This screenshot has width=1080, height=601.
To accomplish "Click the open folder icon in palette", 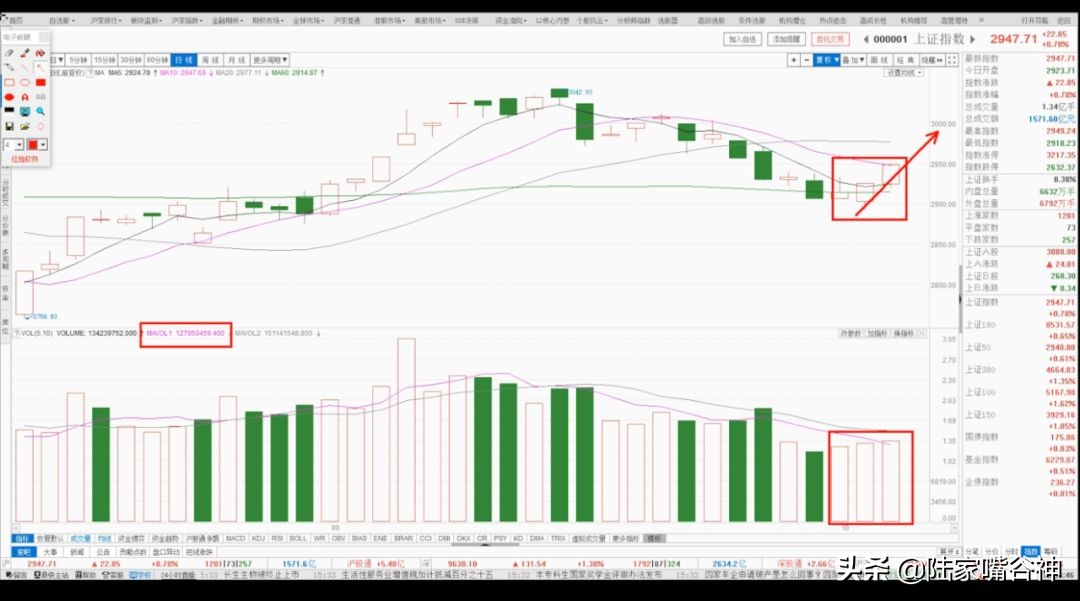I will 25,126.
